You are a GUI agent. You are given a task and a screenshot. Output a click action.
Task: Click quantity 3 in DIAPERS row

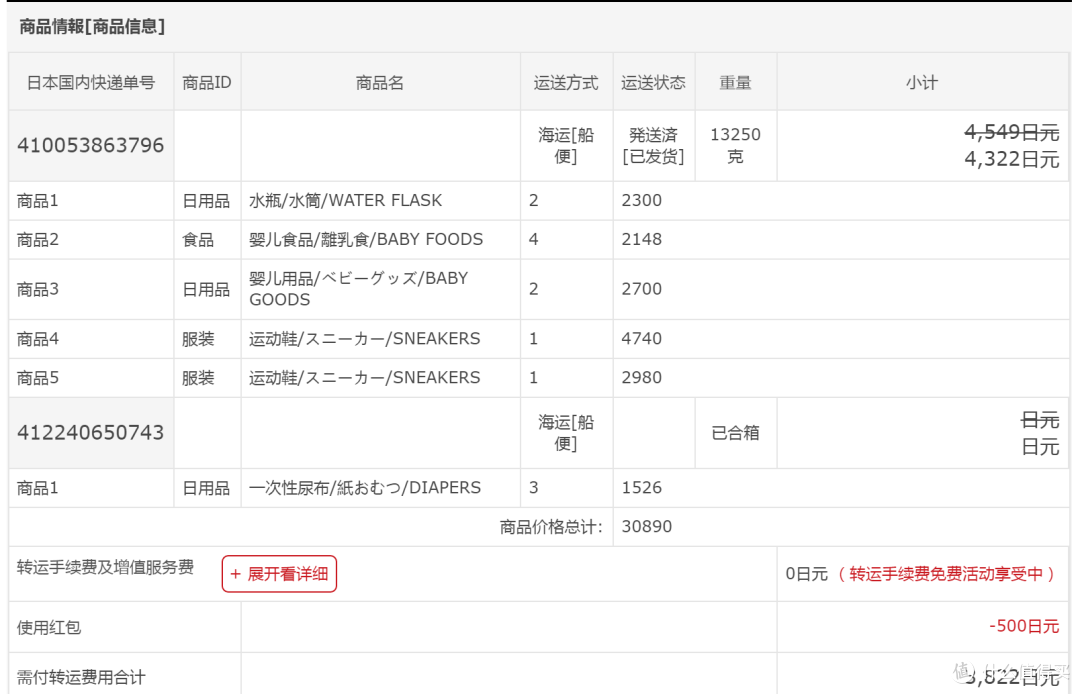534,487
